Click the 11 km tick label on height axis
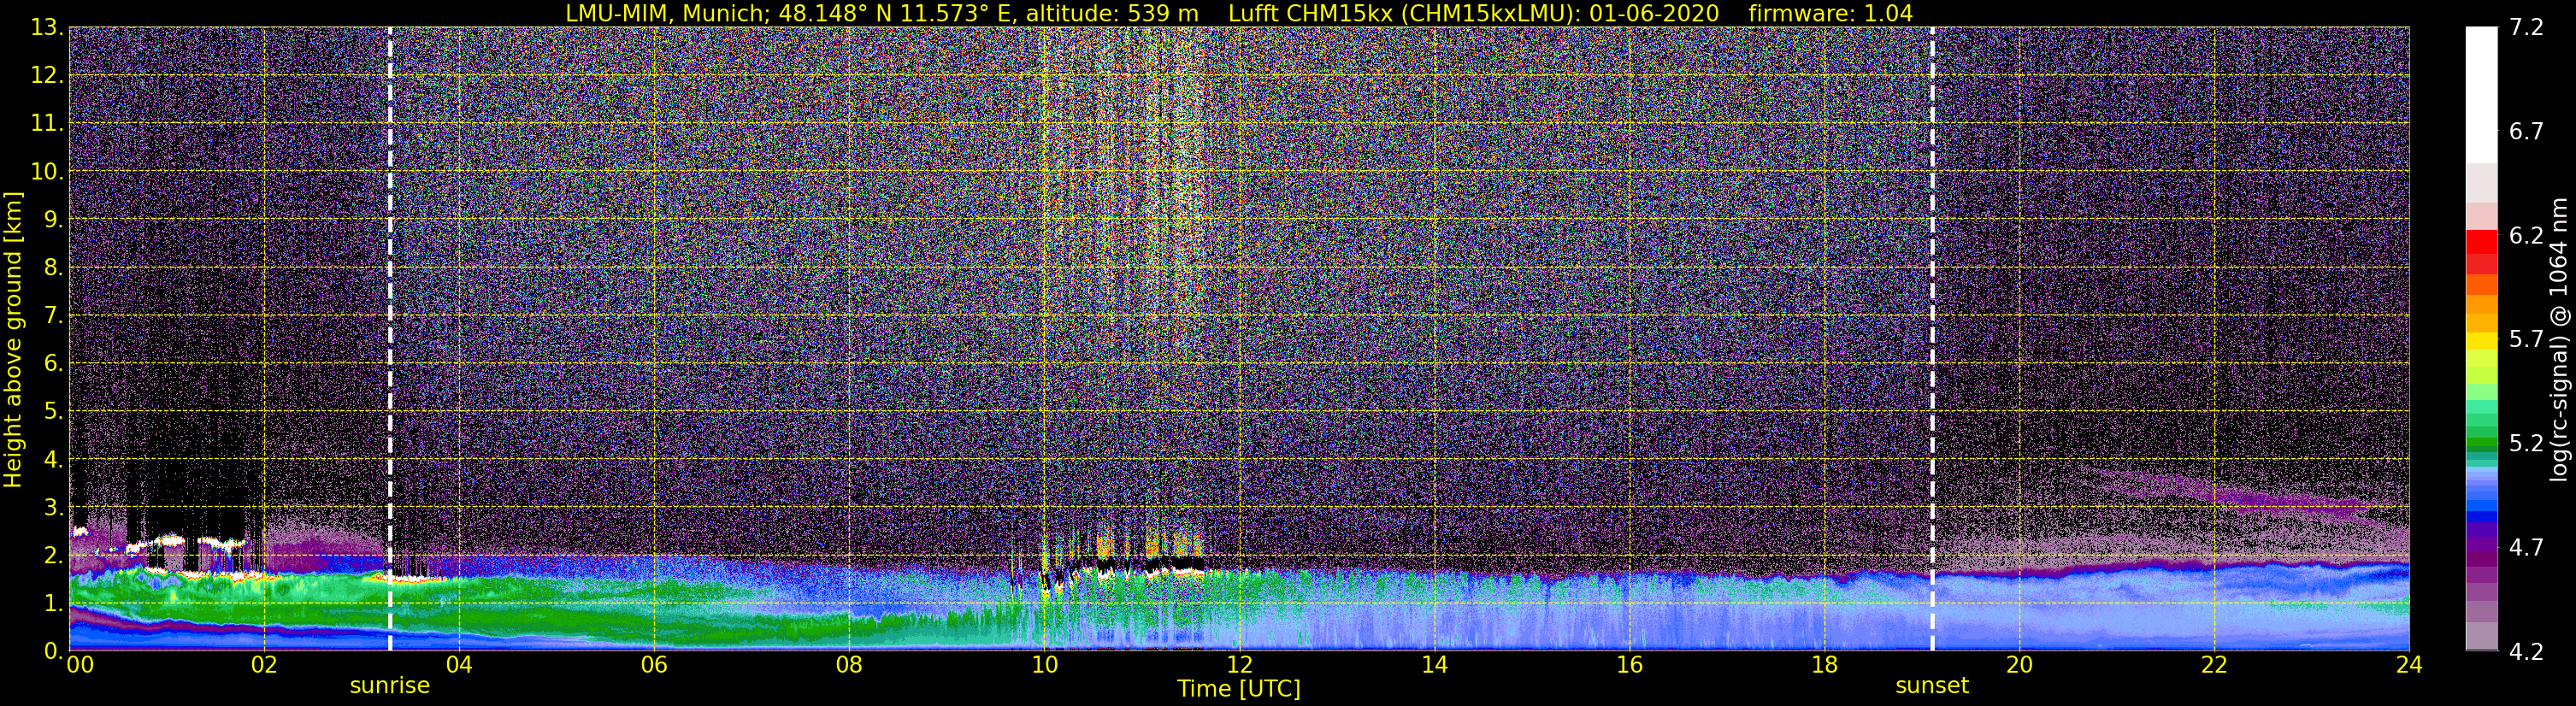This screenshot has width=2576, height=706. coord(46,123)
